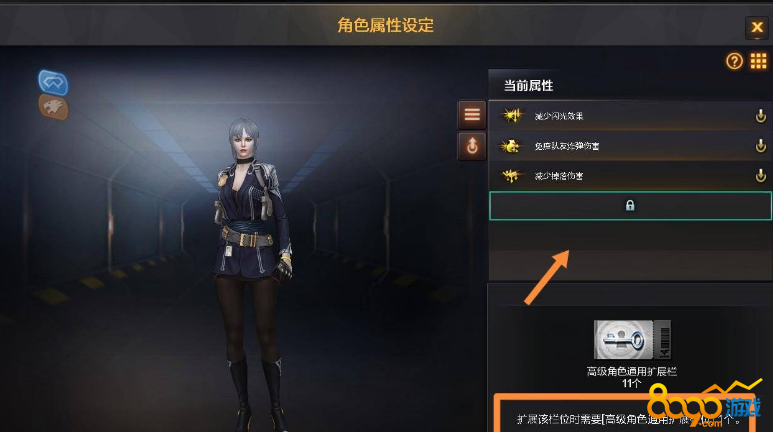
Task: Click the key item 高级角色通用扩展栏 thumbnail
Action: [x=632, y=340]
